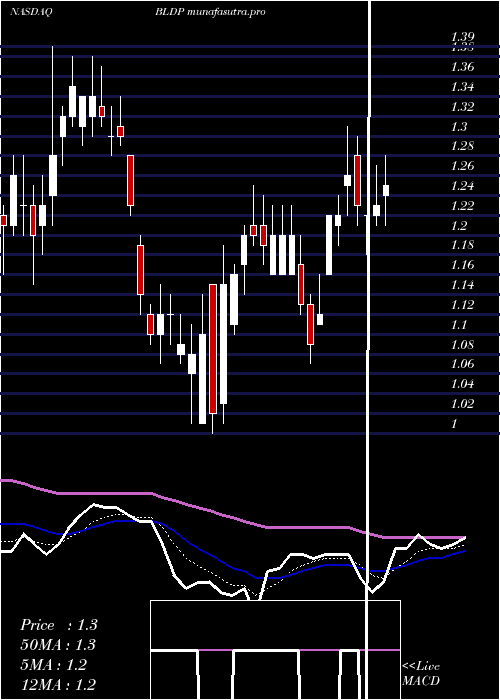
Task: Select the 1.2 price axis label
Action: coord(459,226)
